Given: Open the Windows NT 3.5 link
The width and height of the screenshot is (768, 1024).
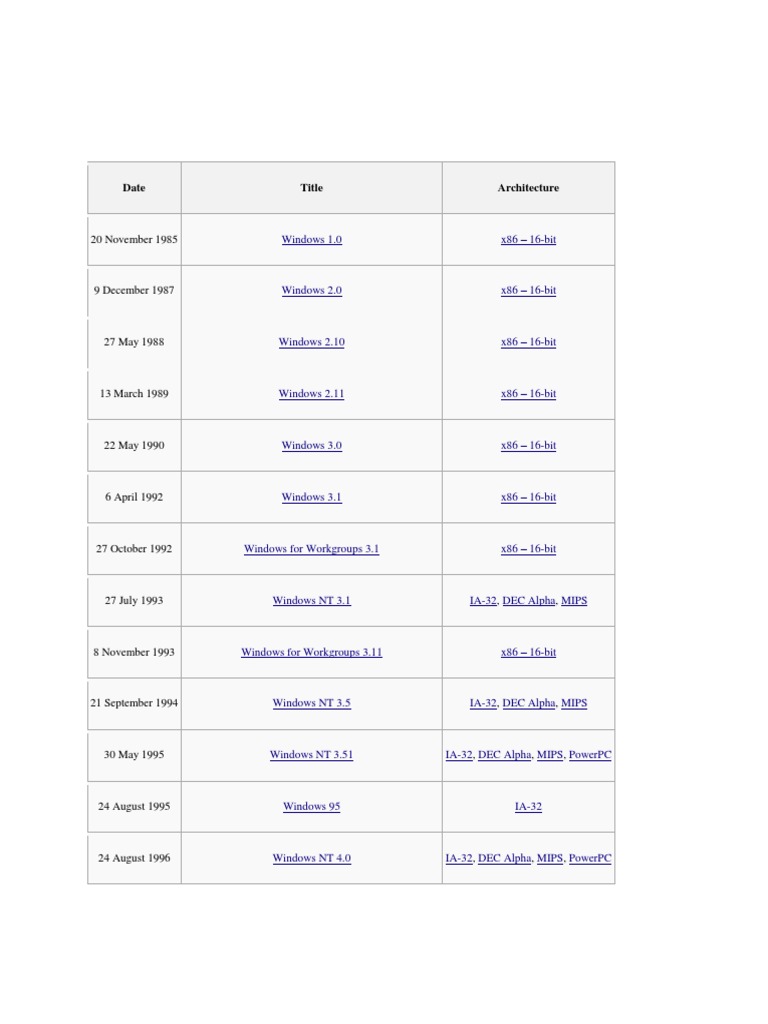Looking at the screenshot, I should (311, 703).
